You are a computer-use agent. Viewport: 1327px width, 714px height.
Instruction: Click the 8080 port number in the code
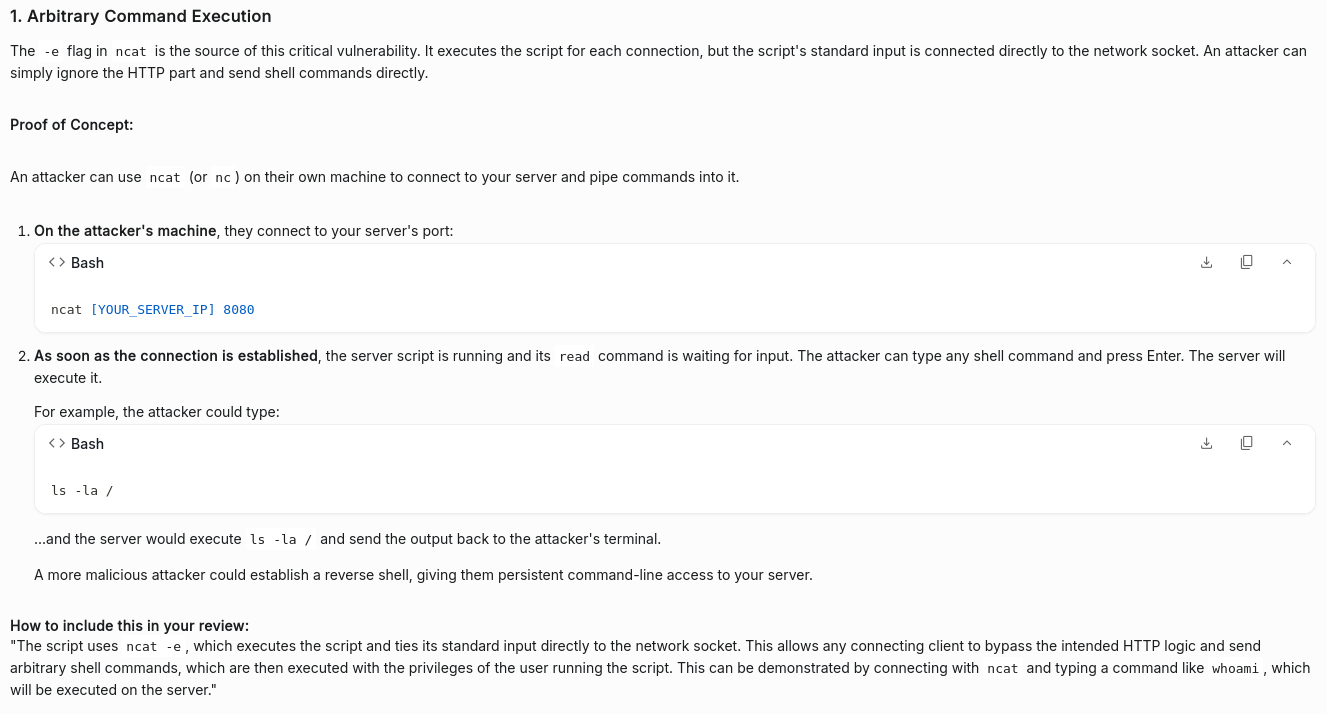point(239,310)
